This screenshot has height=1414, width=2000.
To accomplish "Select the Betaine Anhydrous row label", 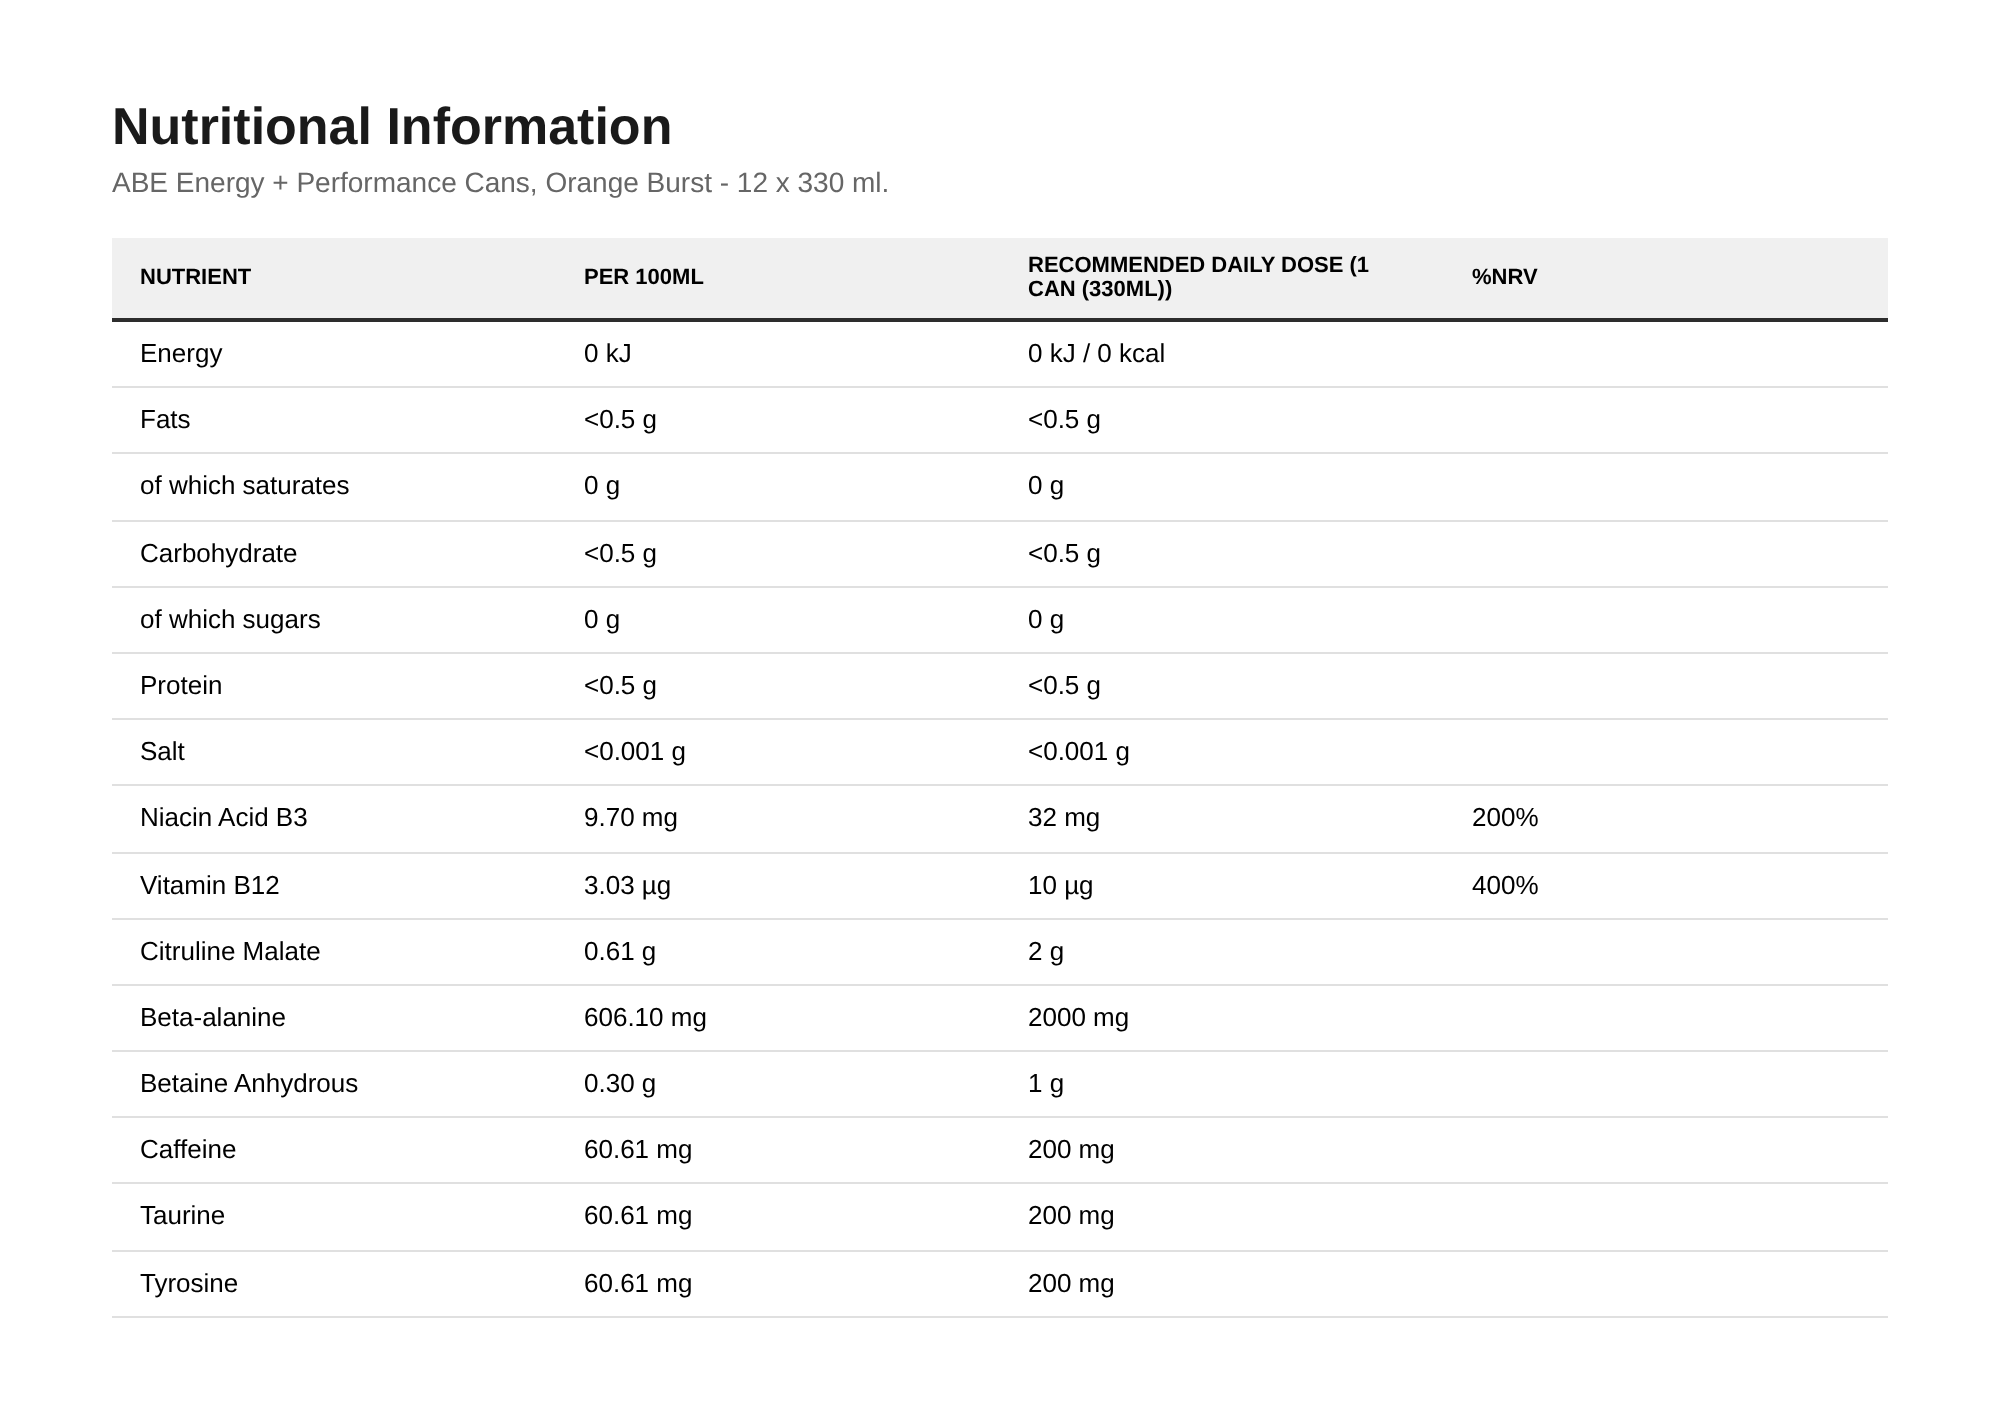I will [248, 1084].
